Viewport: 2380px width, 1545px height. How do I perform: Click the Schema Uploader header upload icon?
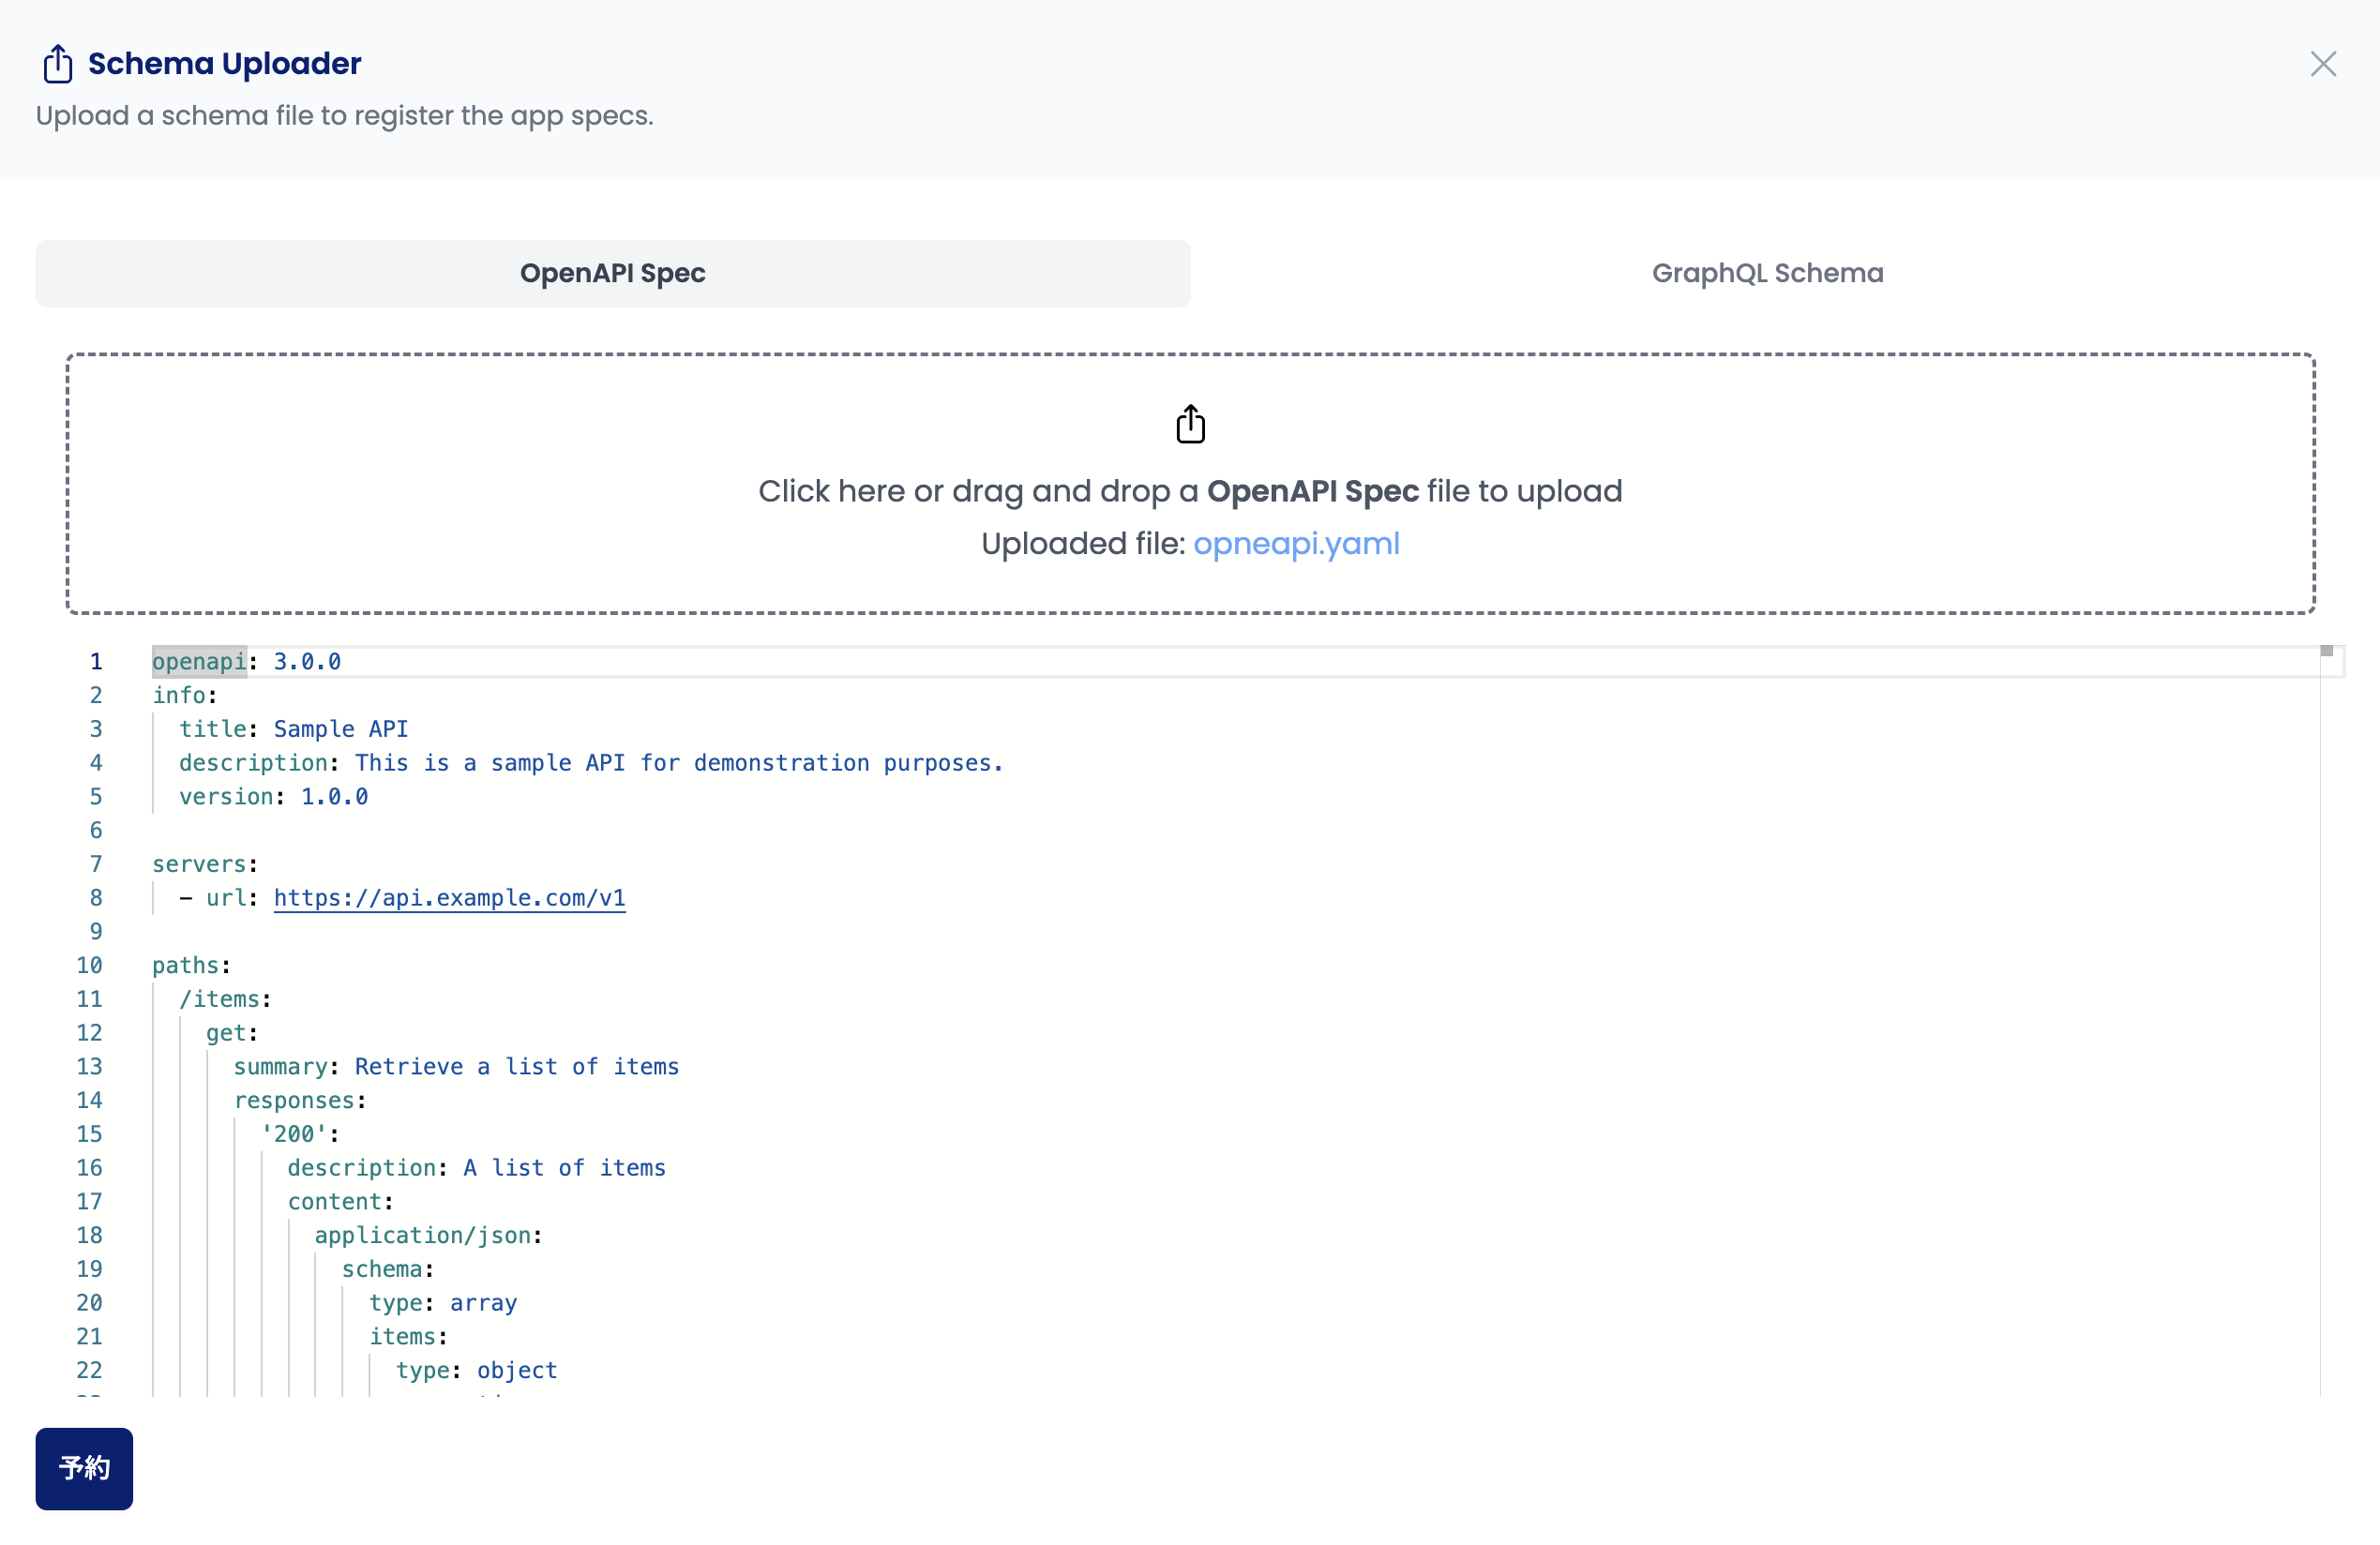(x=57, y=63)
